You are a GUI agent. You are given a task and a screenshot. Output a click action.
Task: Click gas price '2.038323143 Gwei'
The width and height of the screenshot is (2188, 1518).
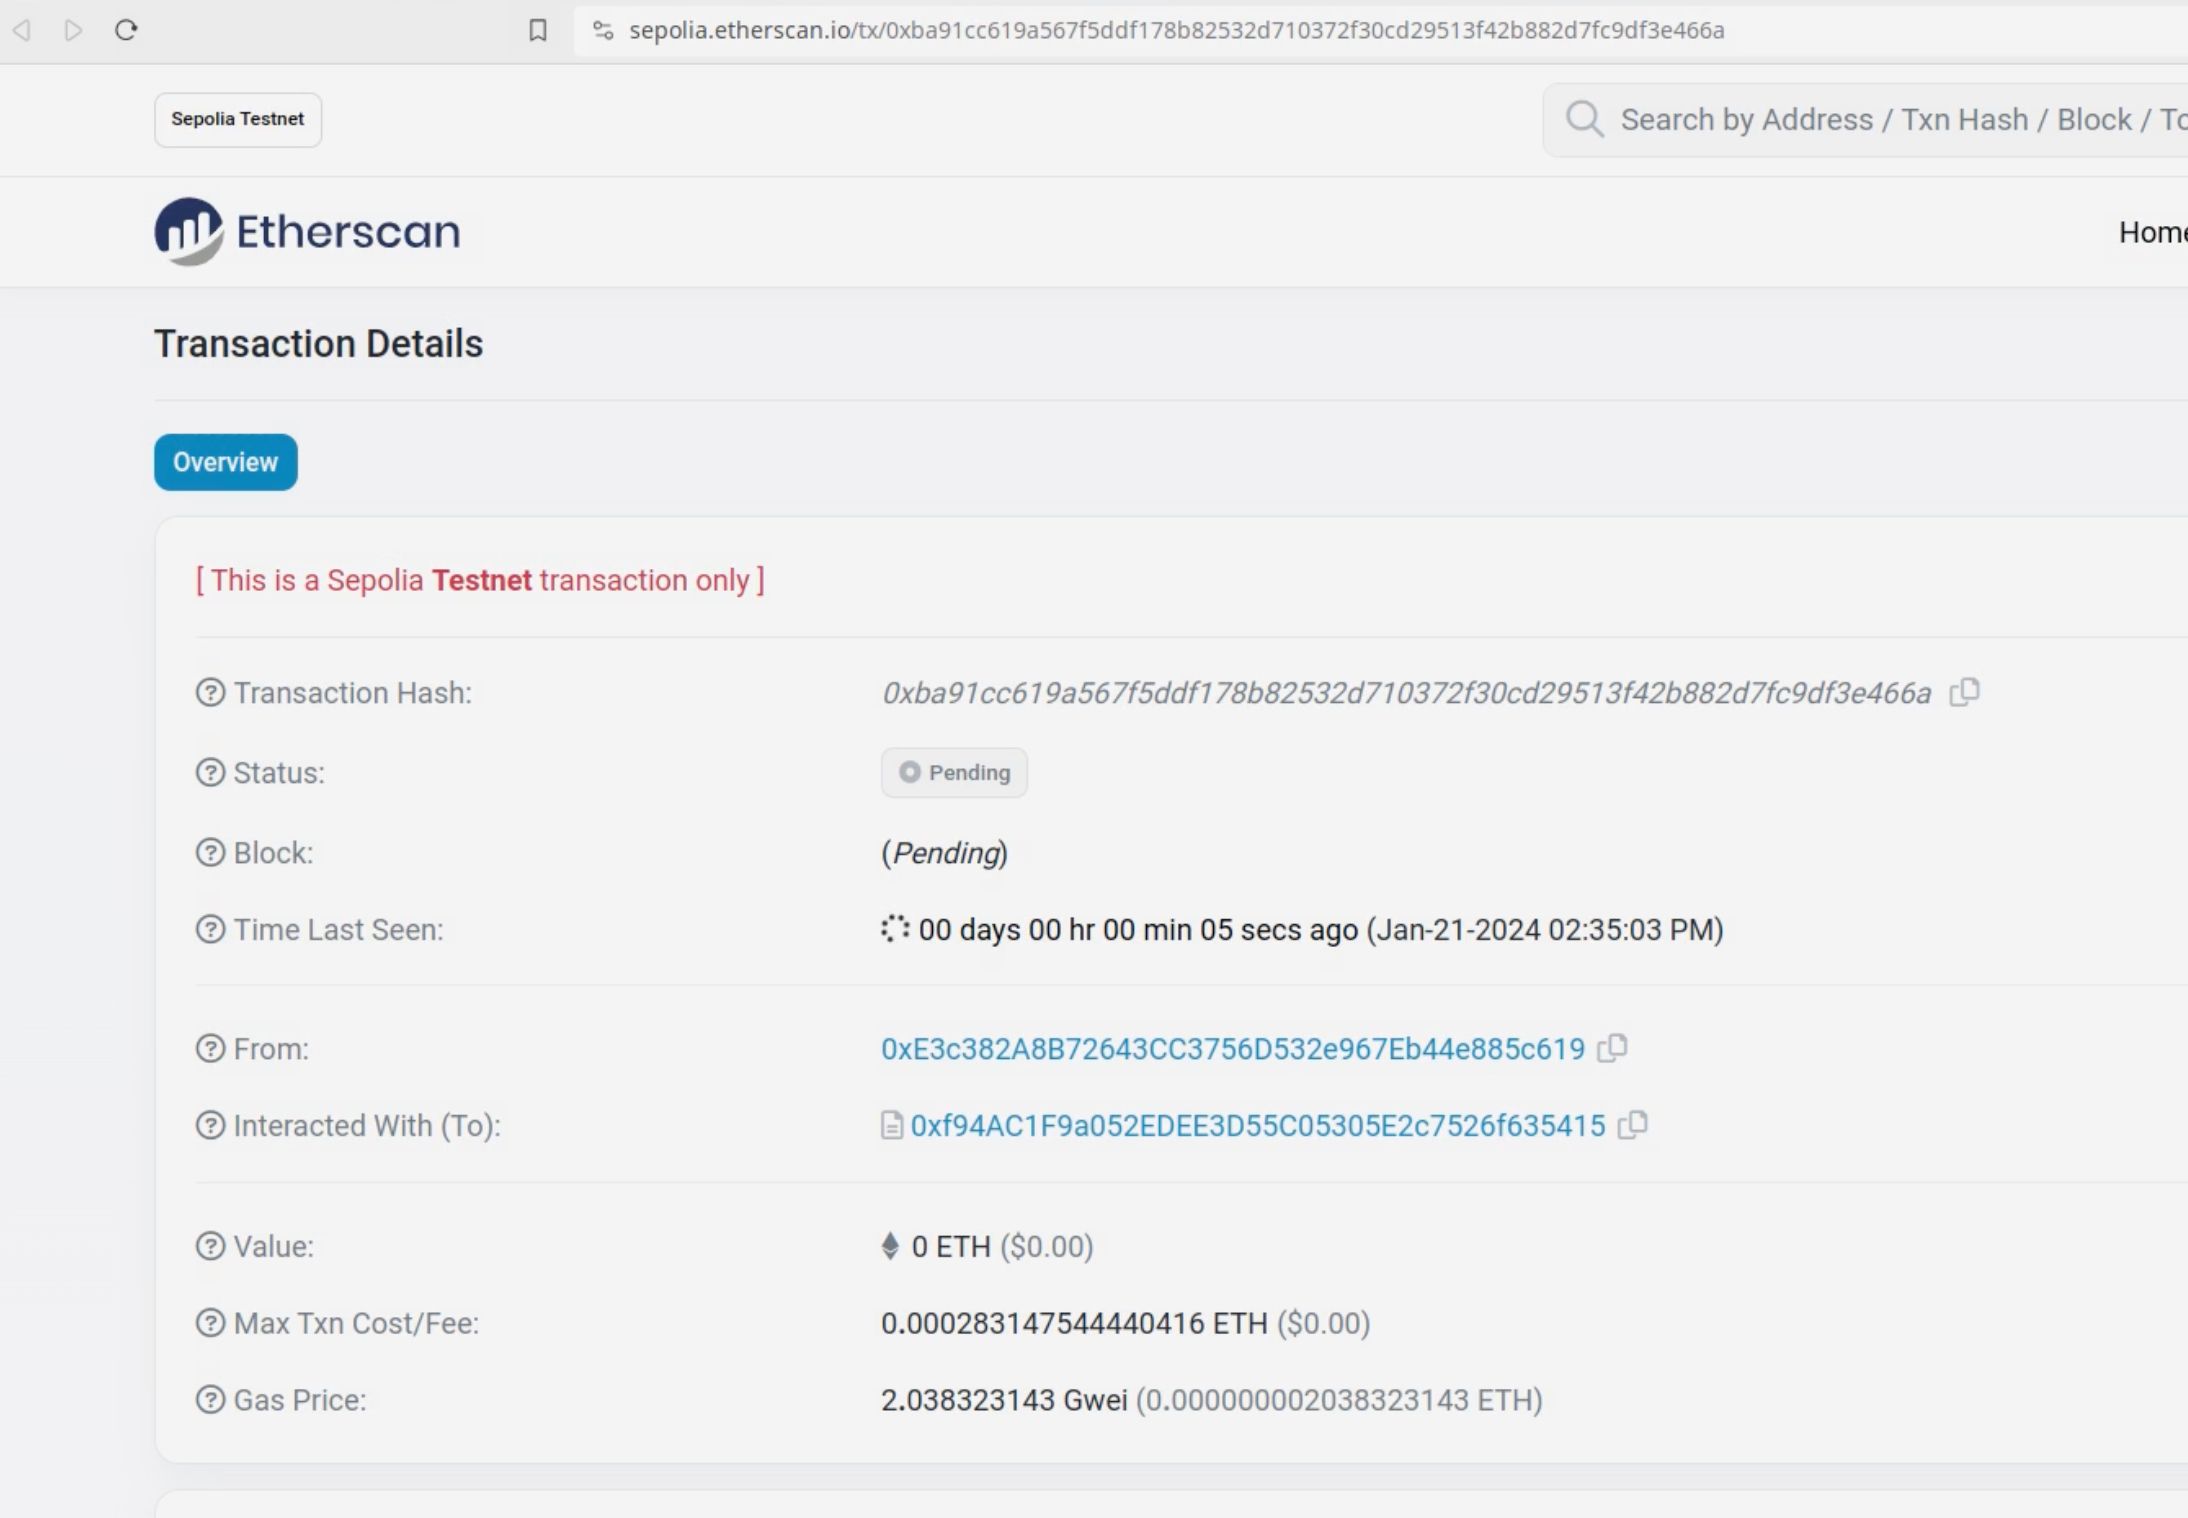pyautogui.click(x=1004, y=1400)
